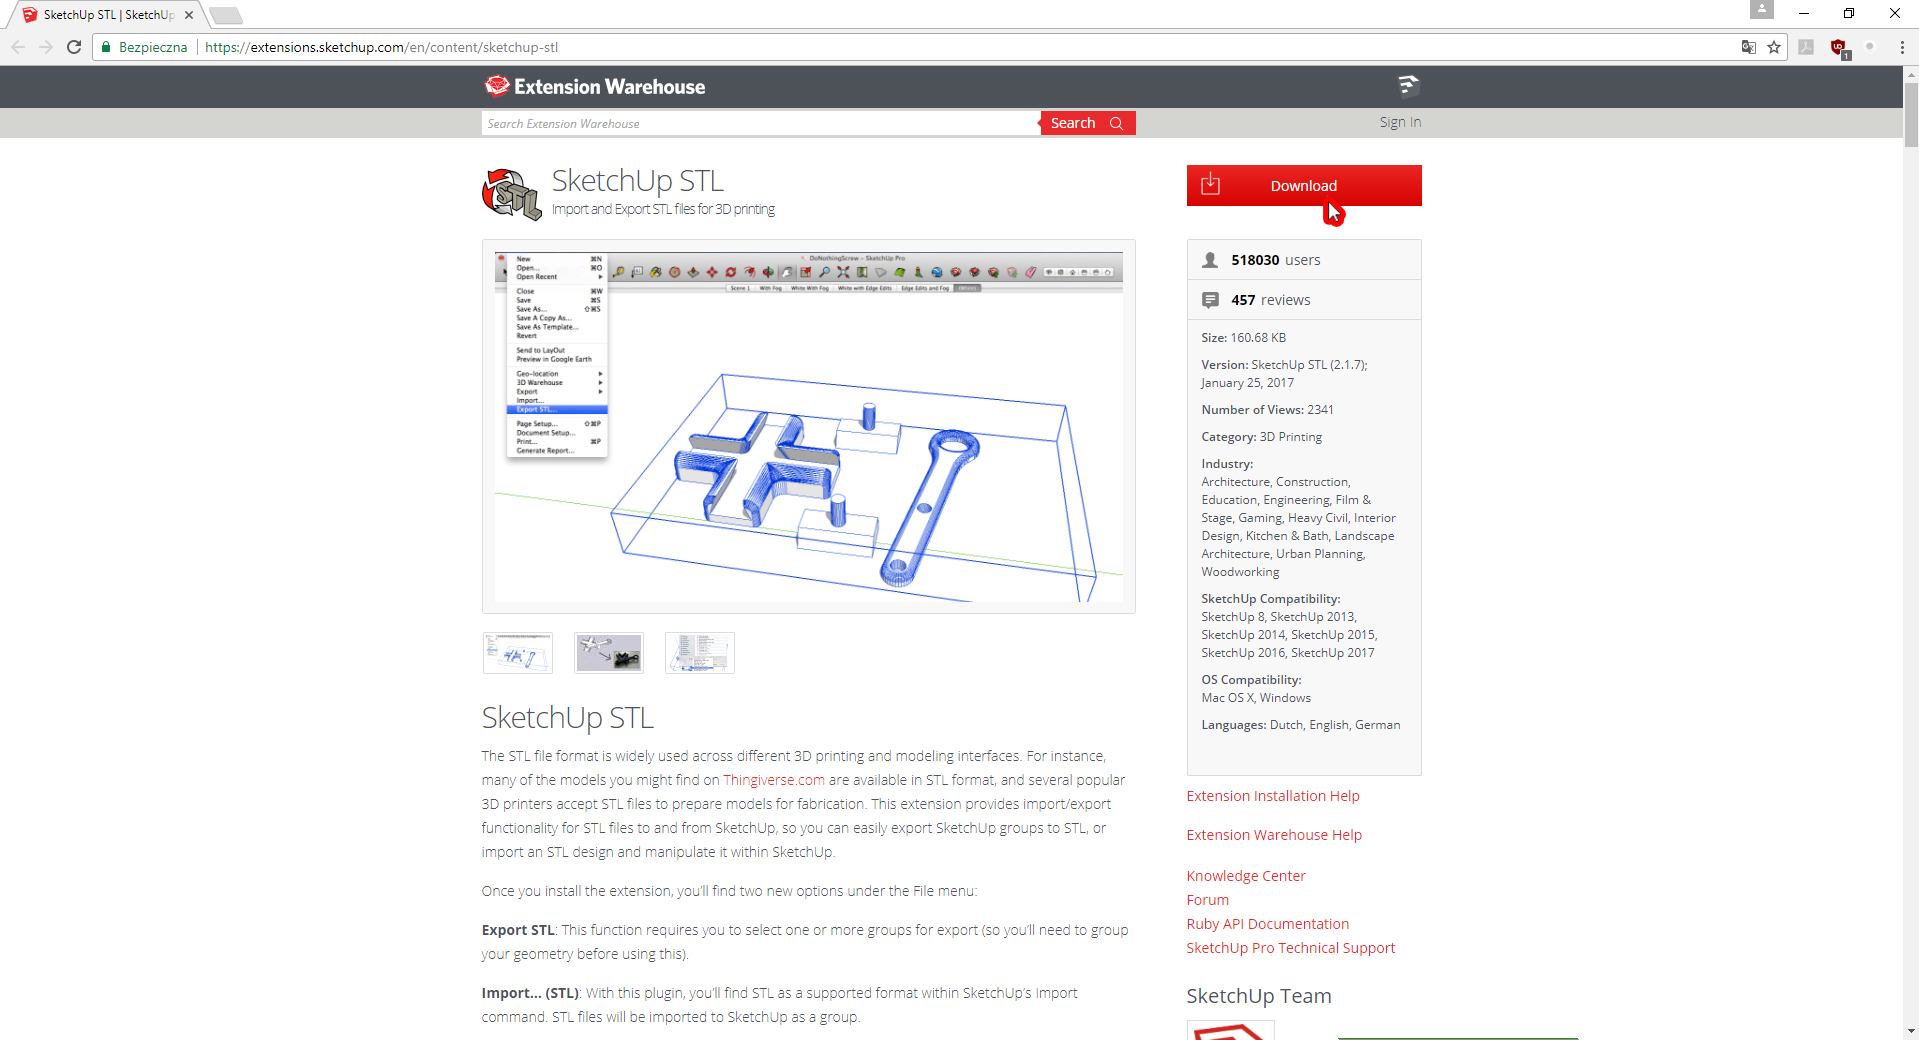Open the Trimble icon in header
Viewport: 1919px width, 1040px height.
(1408, 86)
